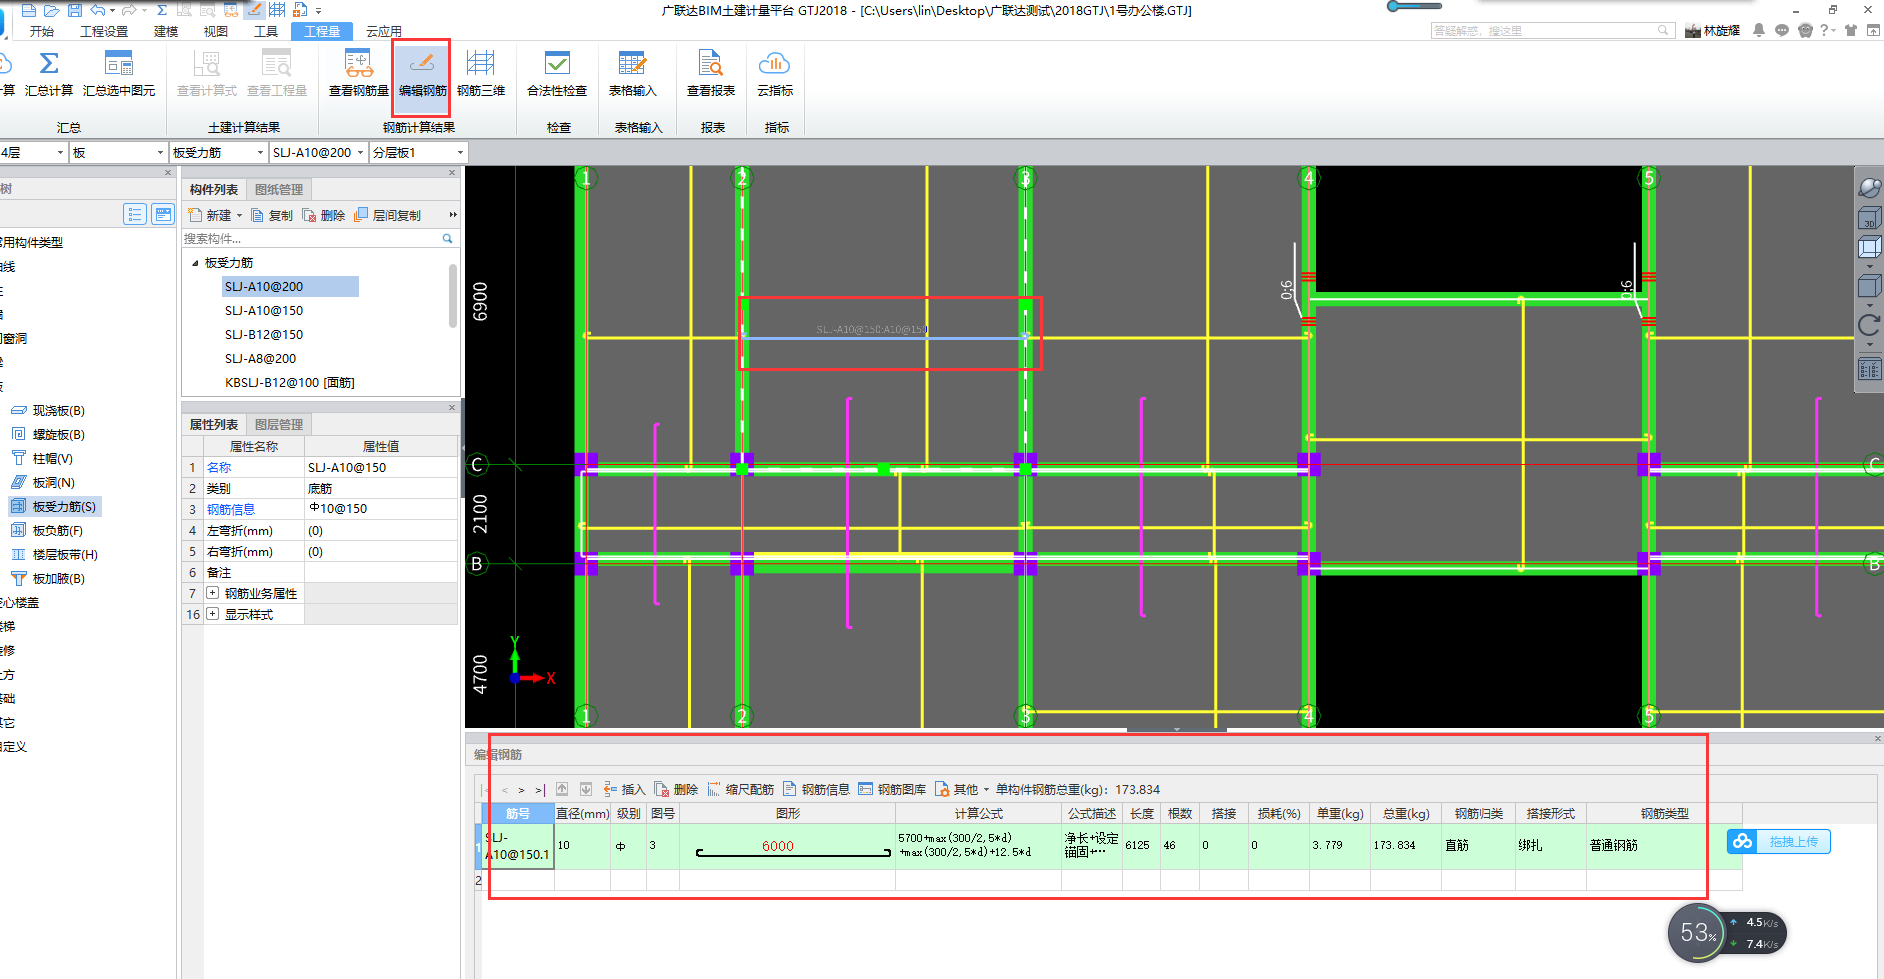This screenshot has height=979, width=1884.
Task: Click the slider in the title bar
Action: (1414, 6)
